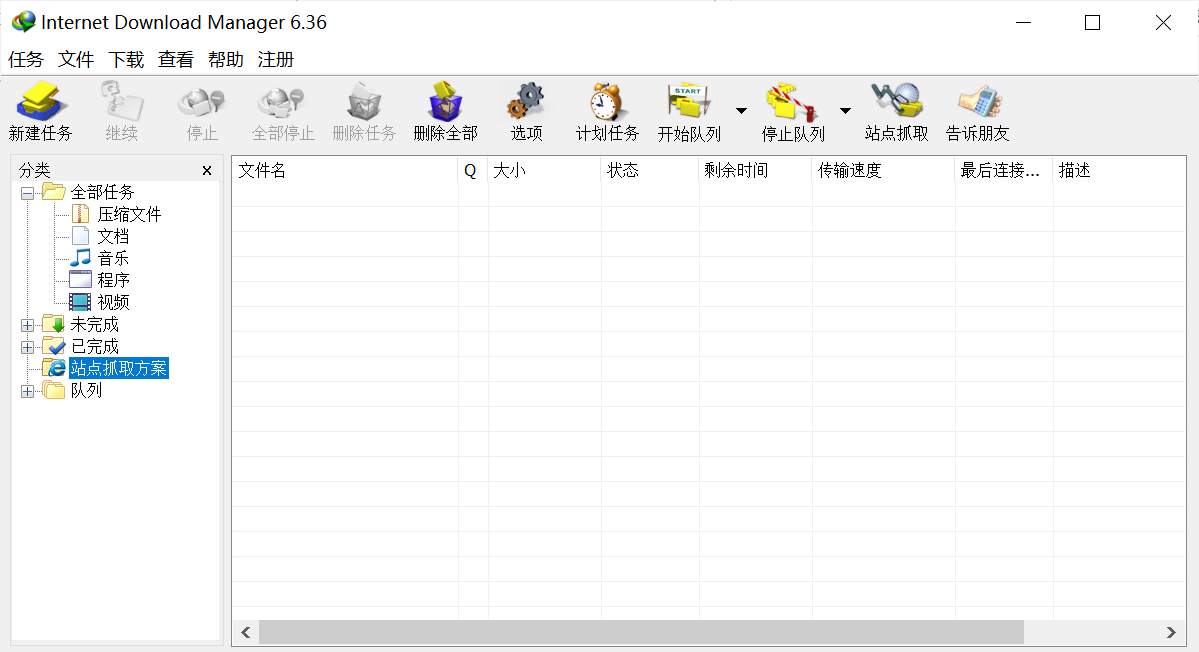
Task: Click the 全部停止 (stop all) icon
Action: 282,102
